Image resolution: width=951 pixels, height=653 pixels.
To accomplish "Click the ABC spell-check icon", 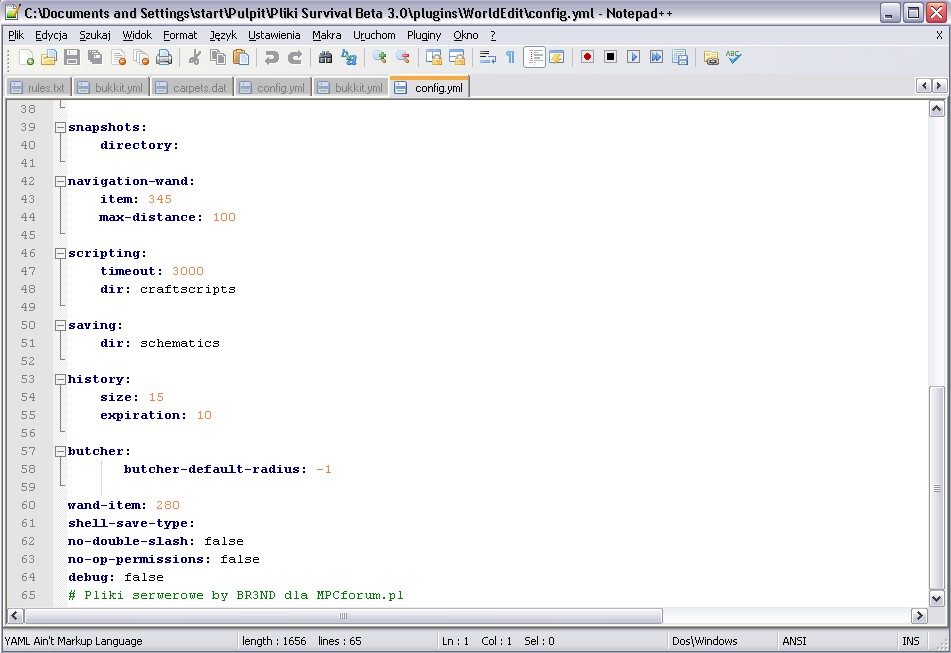I will pyautogui.click(x=733, y=58).
